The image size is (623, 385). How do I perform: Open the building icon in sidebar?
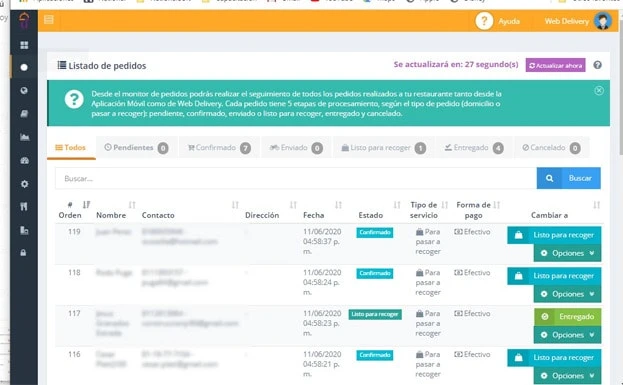24,230
